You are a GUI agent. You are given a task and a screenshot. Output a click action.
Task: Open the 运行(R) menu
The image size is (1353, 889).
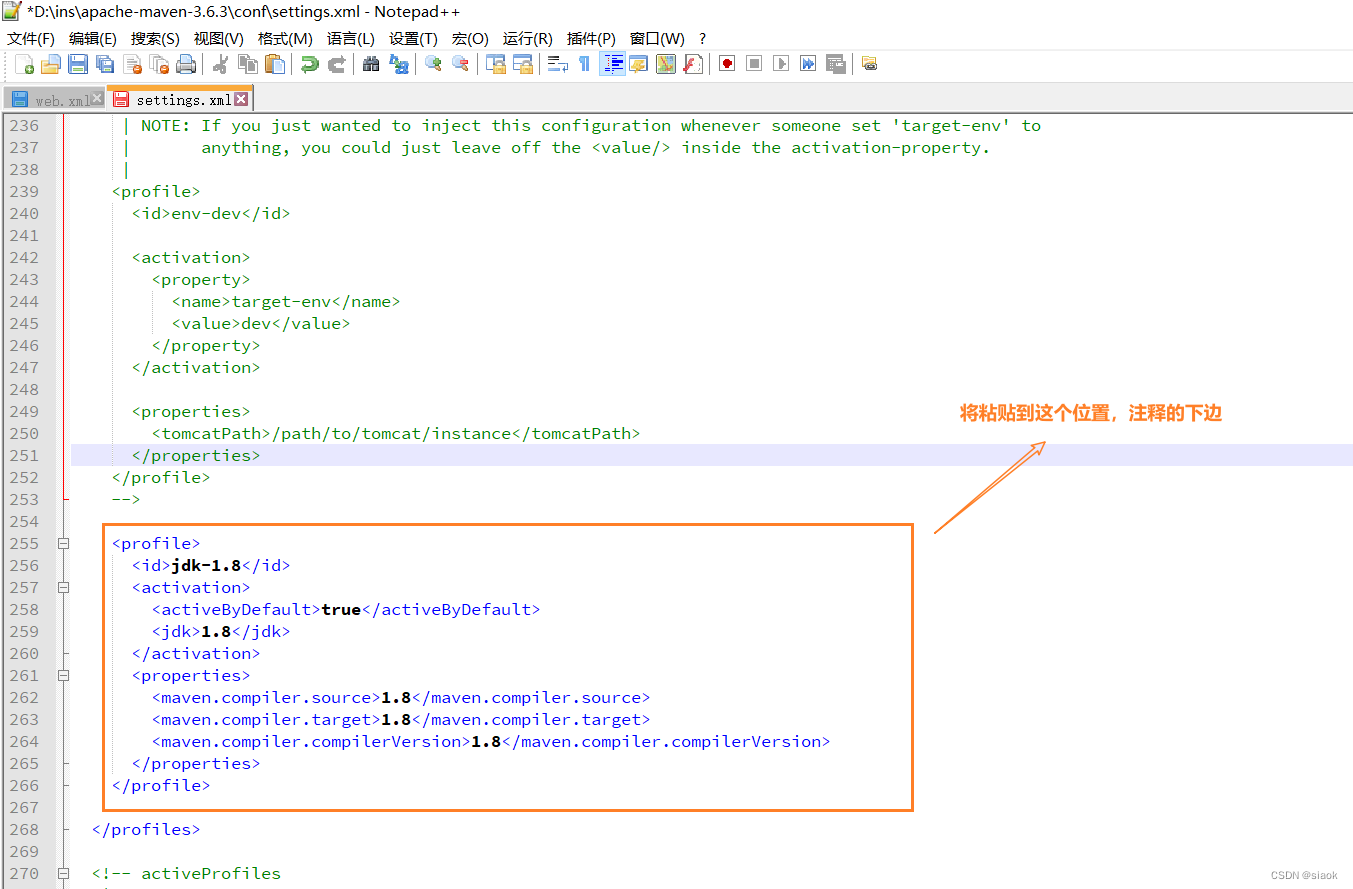tap(527, 39)
